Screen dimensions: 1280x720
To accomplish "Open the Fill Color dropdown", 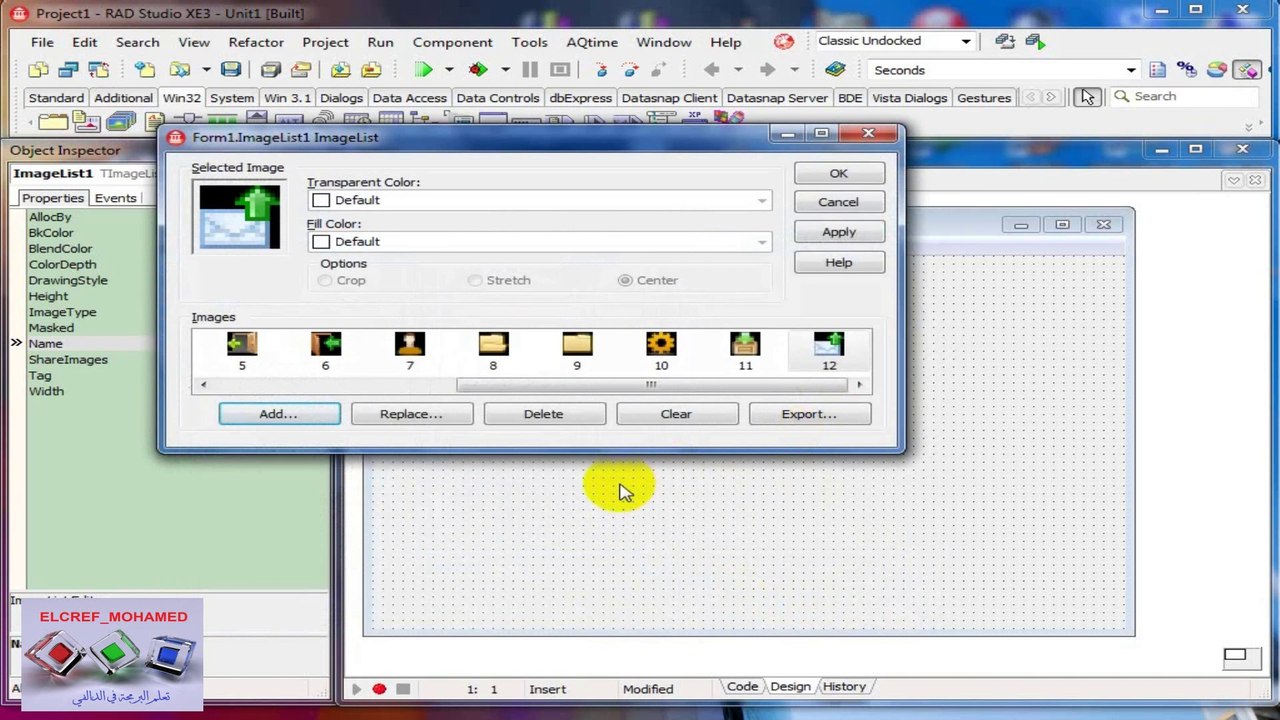I will pyautogui.click(x=762, y=242).
